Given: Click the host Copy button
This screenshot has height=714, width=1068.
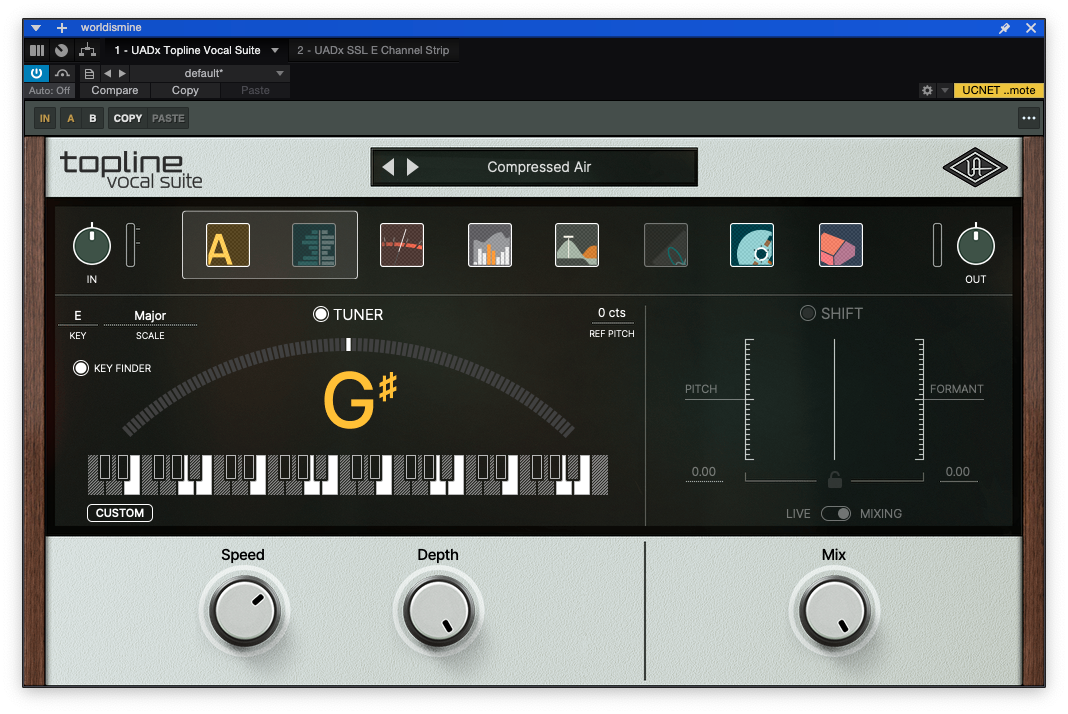Looking at the screenshot, I should [x=185, y=90].
